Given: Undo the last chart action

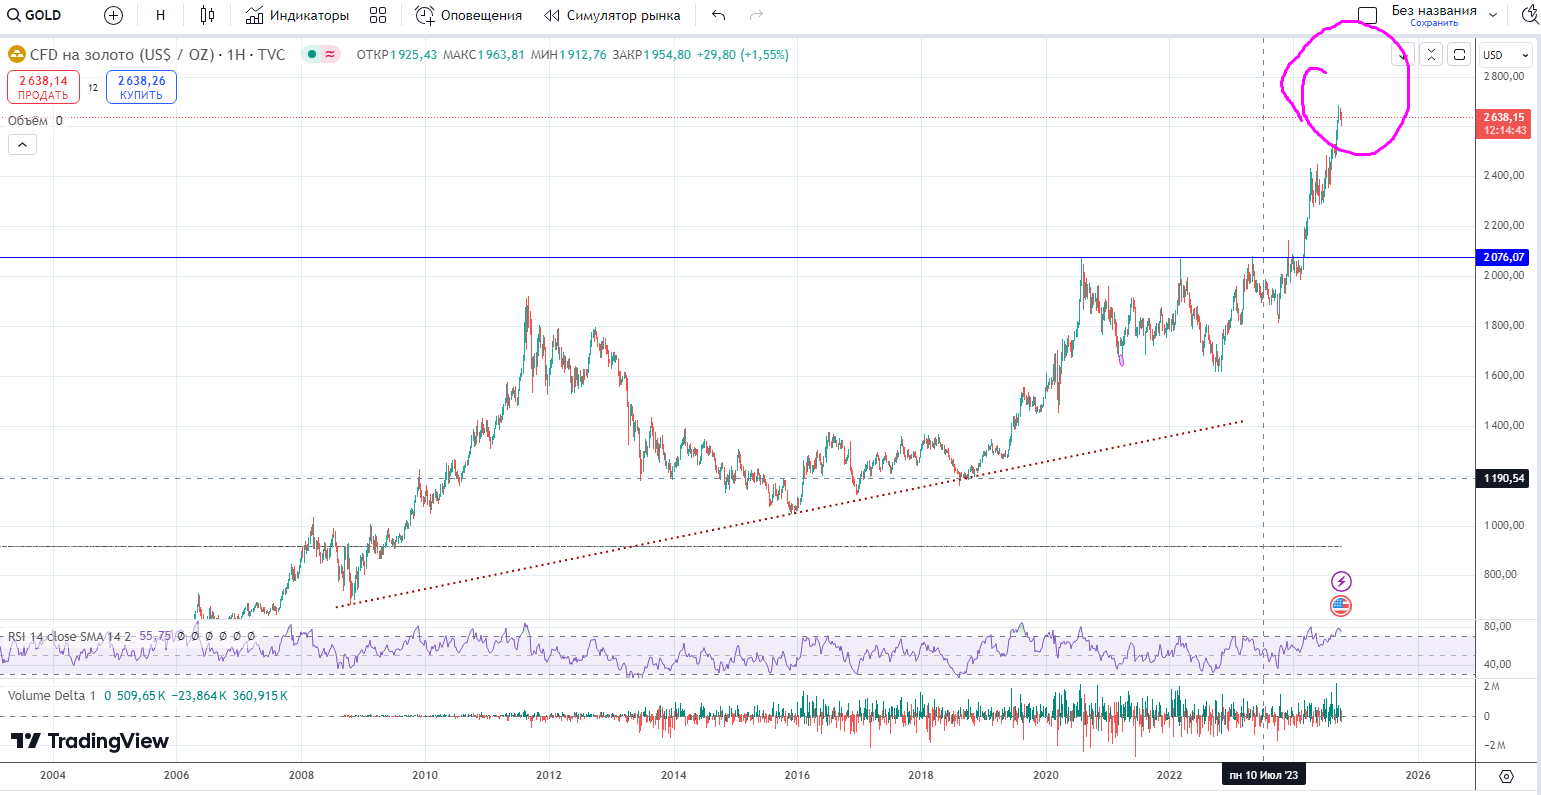Looking at the screenshot, I should pyautogui.click(x=718, y=15).
